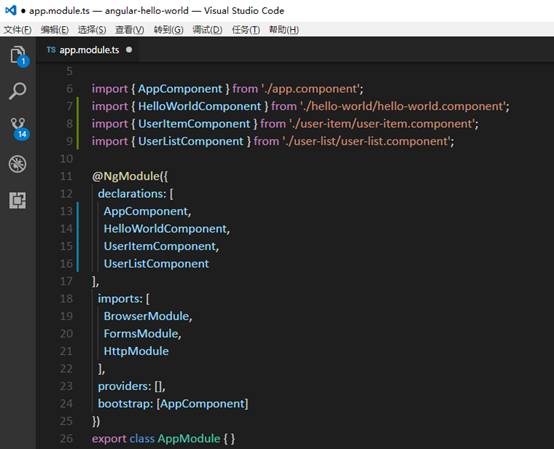Click the VS Code logo in title bar
The width and height of the screenshot is (554, 449).
10,11
